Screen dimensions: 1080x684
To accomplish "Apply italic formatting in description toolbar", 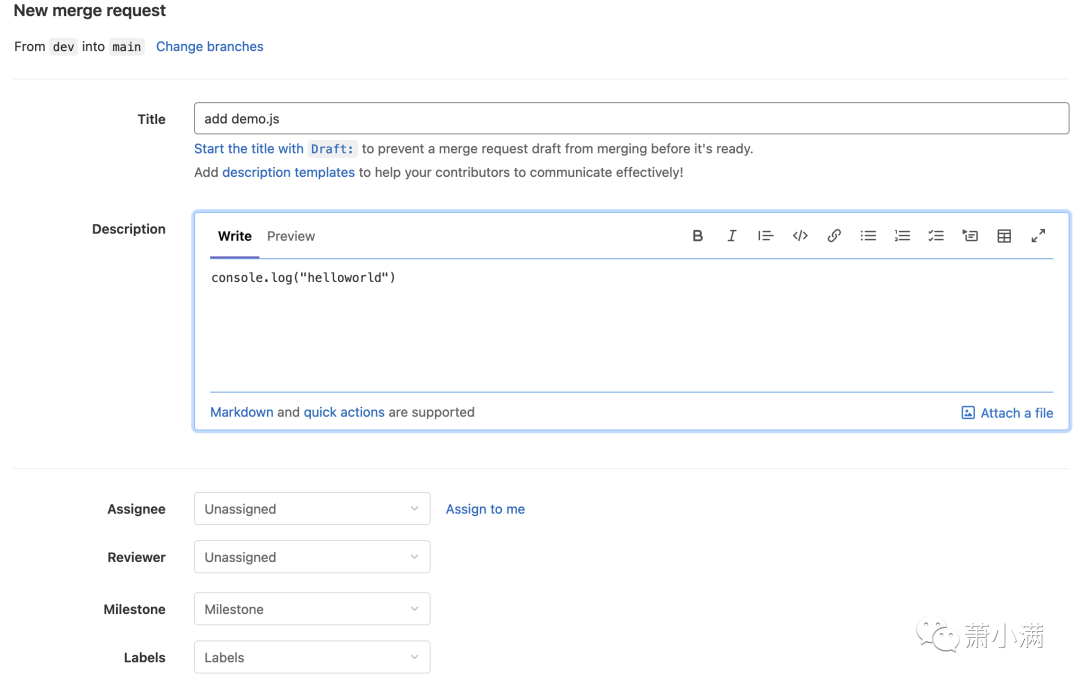I will [732, 236].
